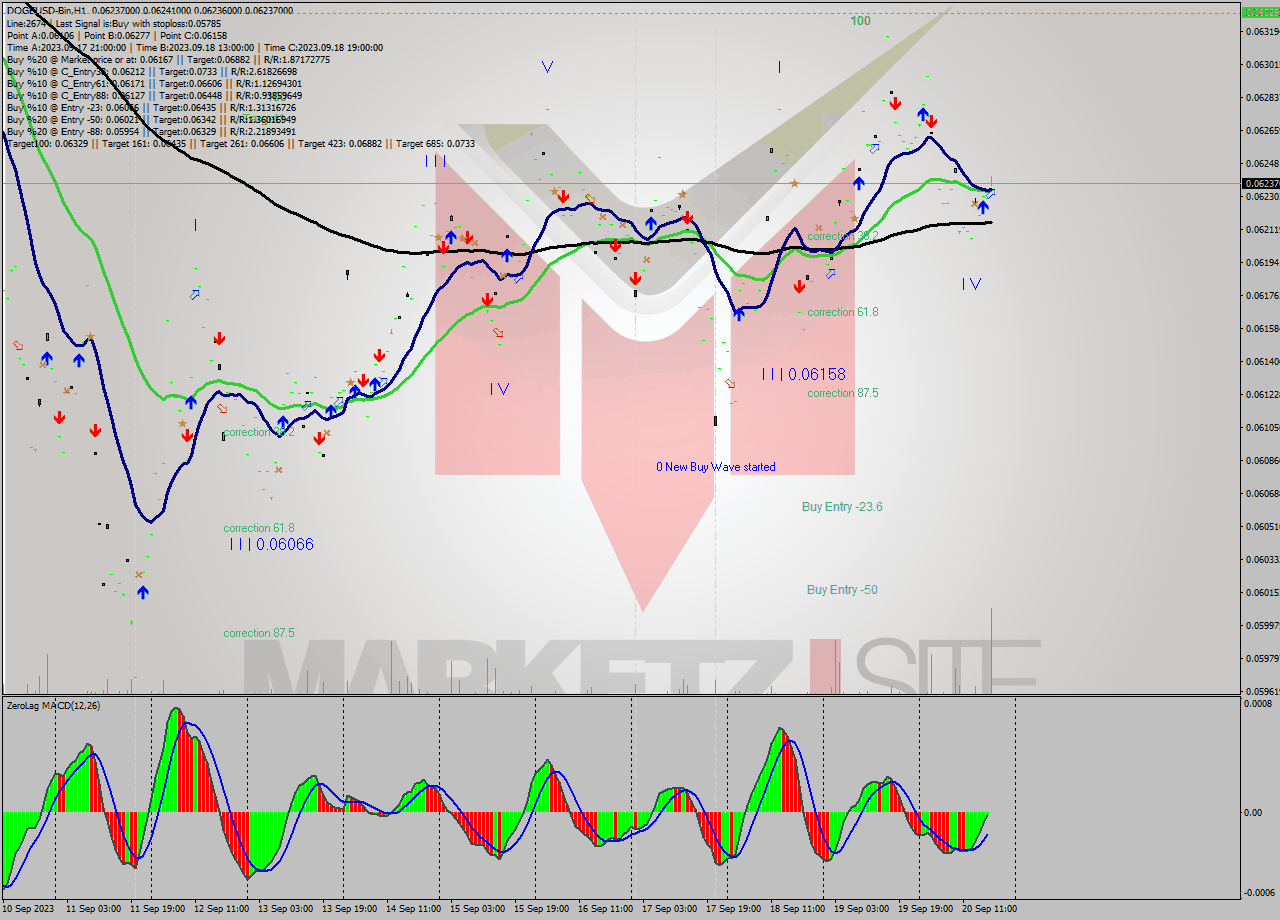Click the '0 New Buy Wave started' label
The width and height of the screenshot is (1280, 920).
(716, 467)
